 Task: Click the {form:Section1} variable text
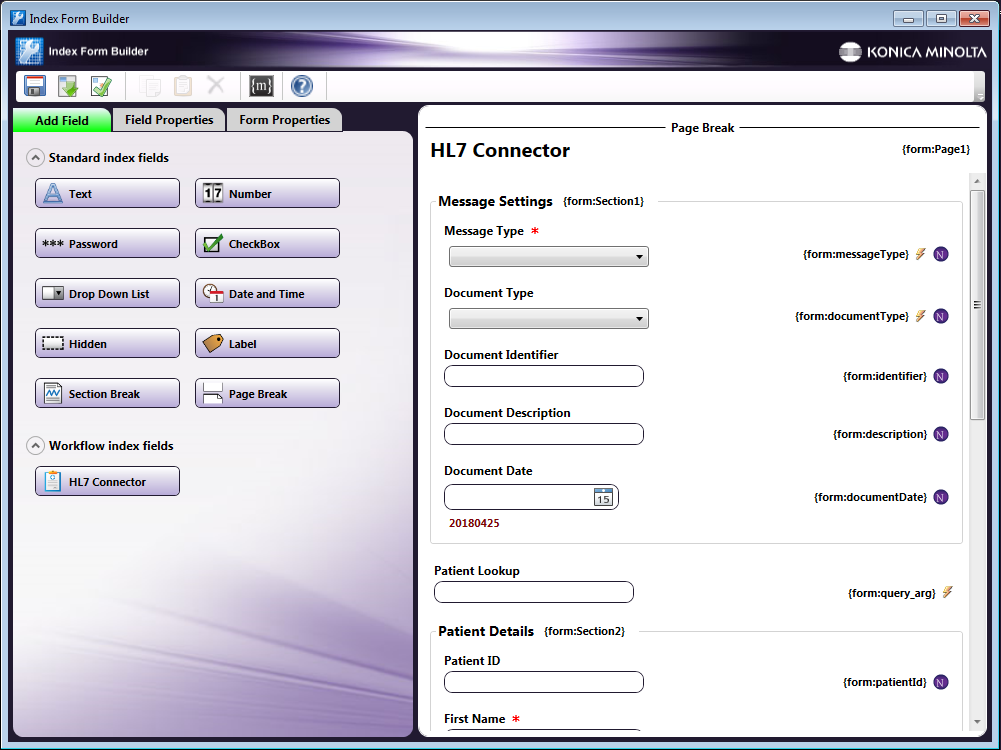tap(603, 201)
